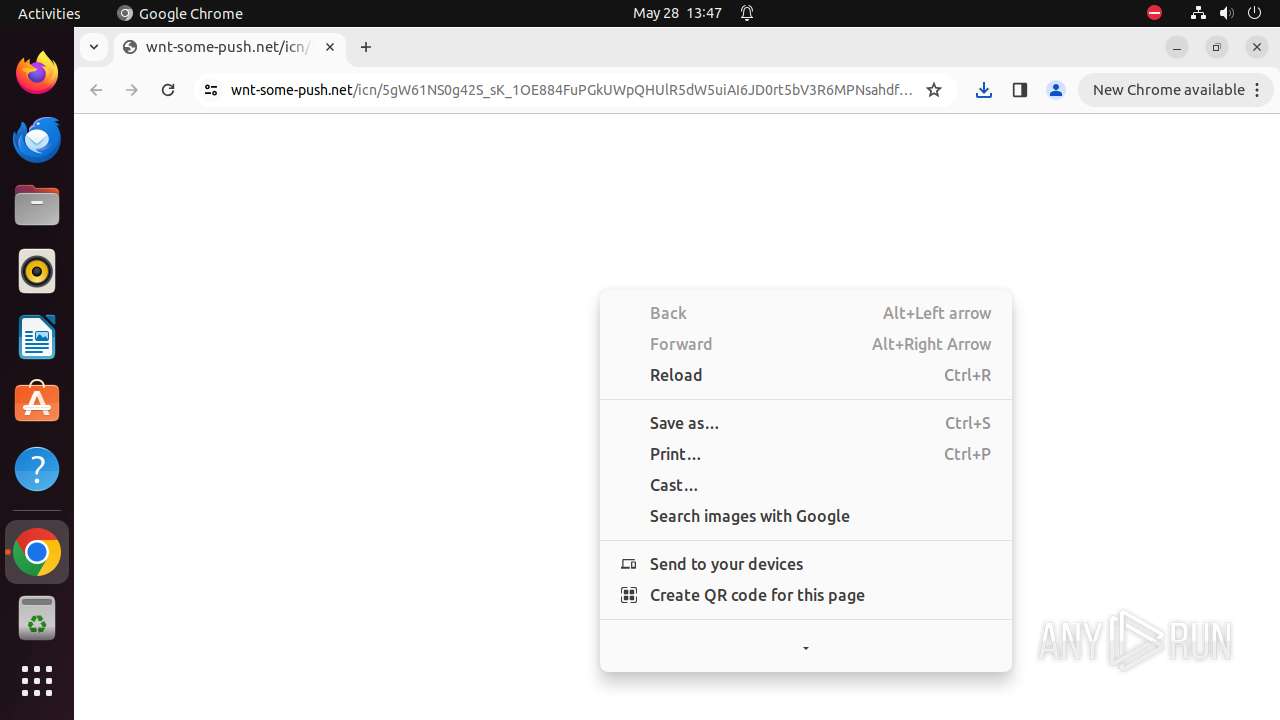Click the red do-not-disturb tray icon

pyautogui.click(x=1154, y=13)
